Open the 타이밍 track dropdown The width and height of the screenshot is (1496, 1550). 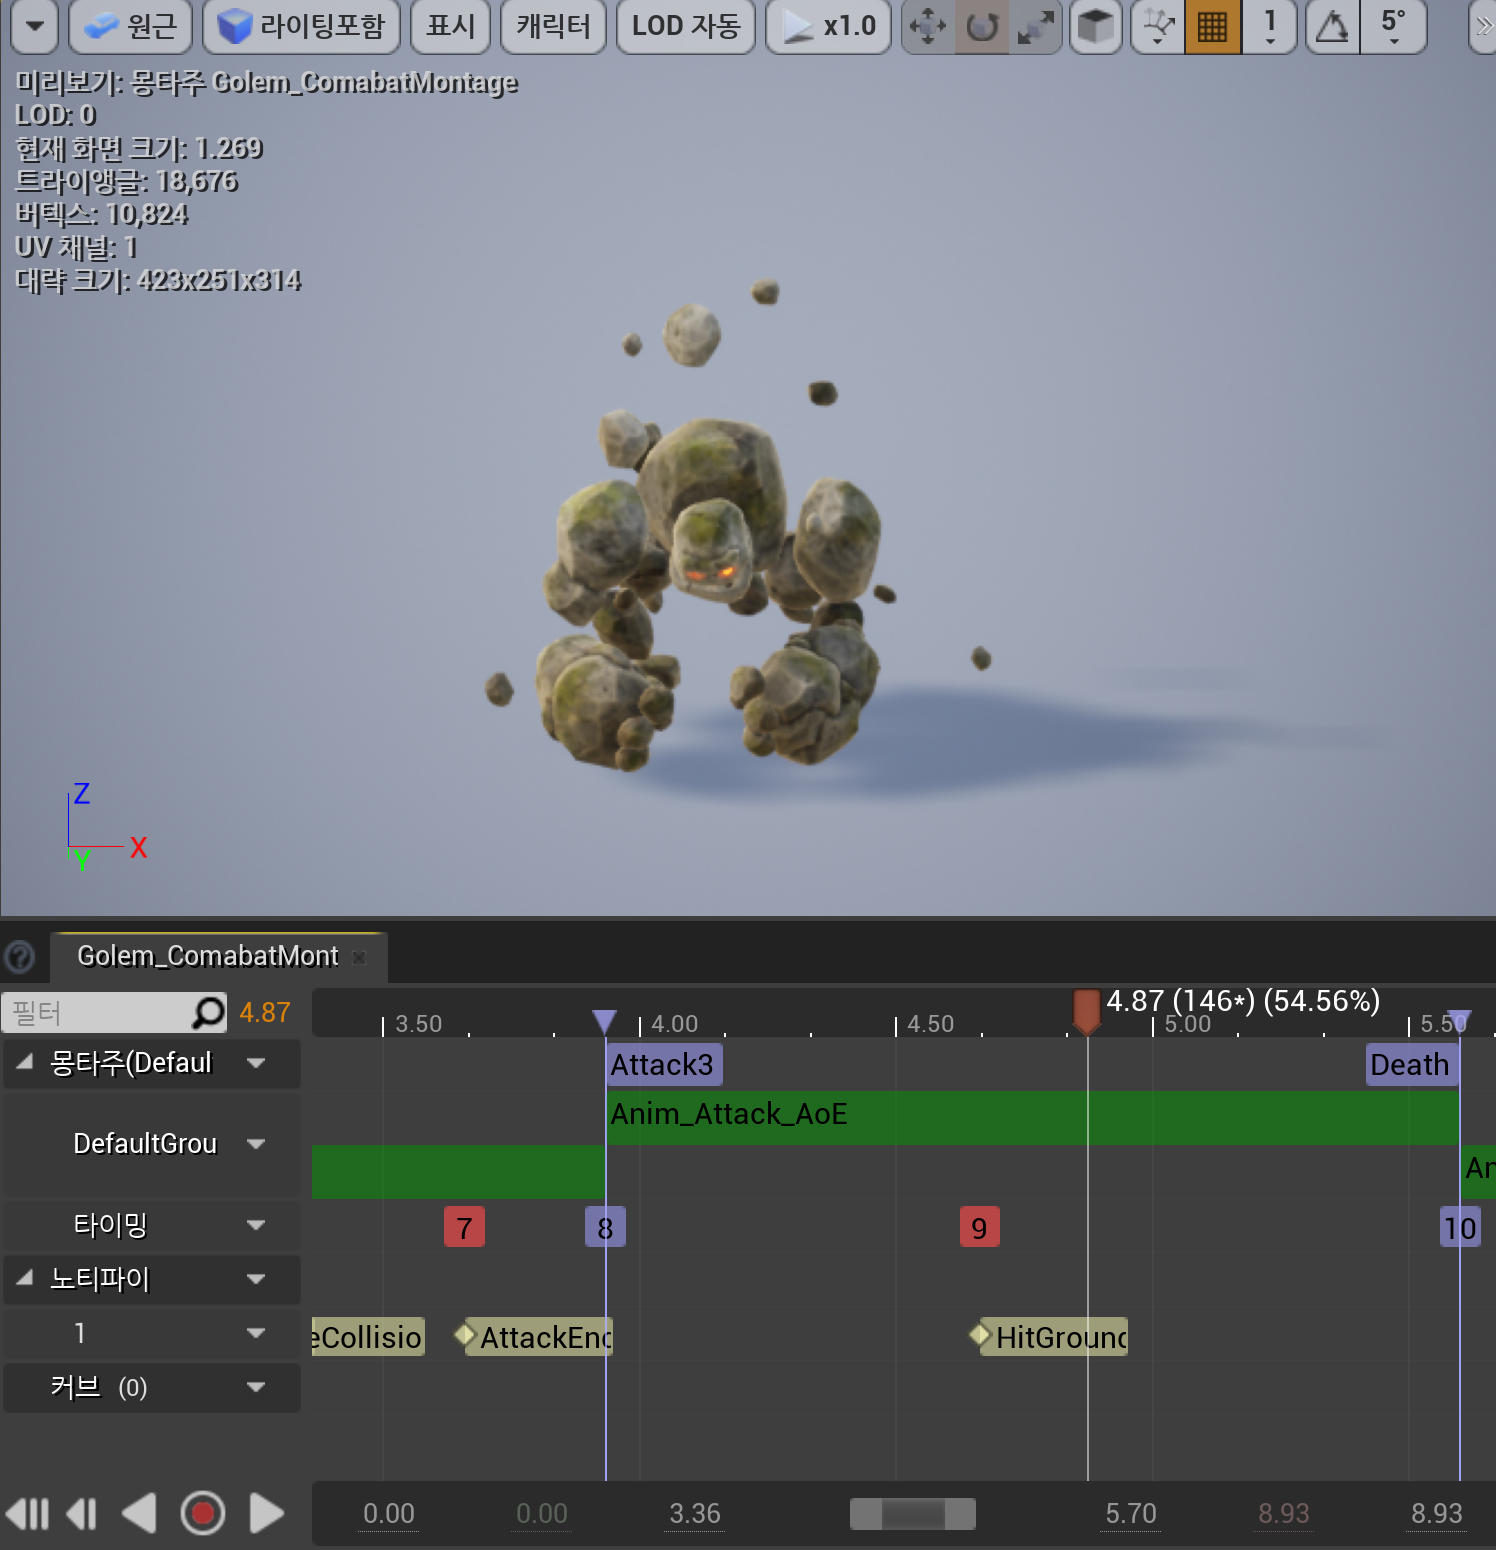click(257, 1225)
